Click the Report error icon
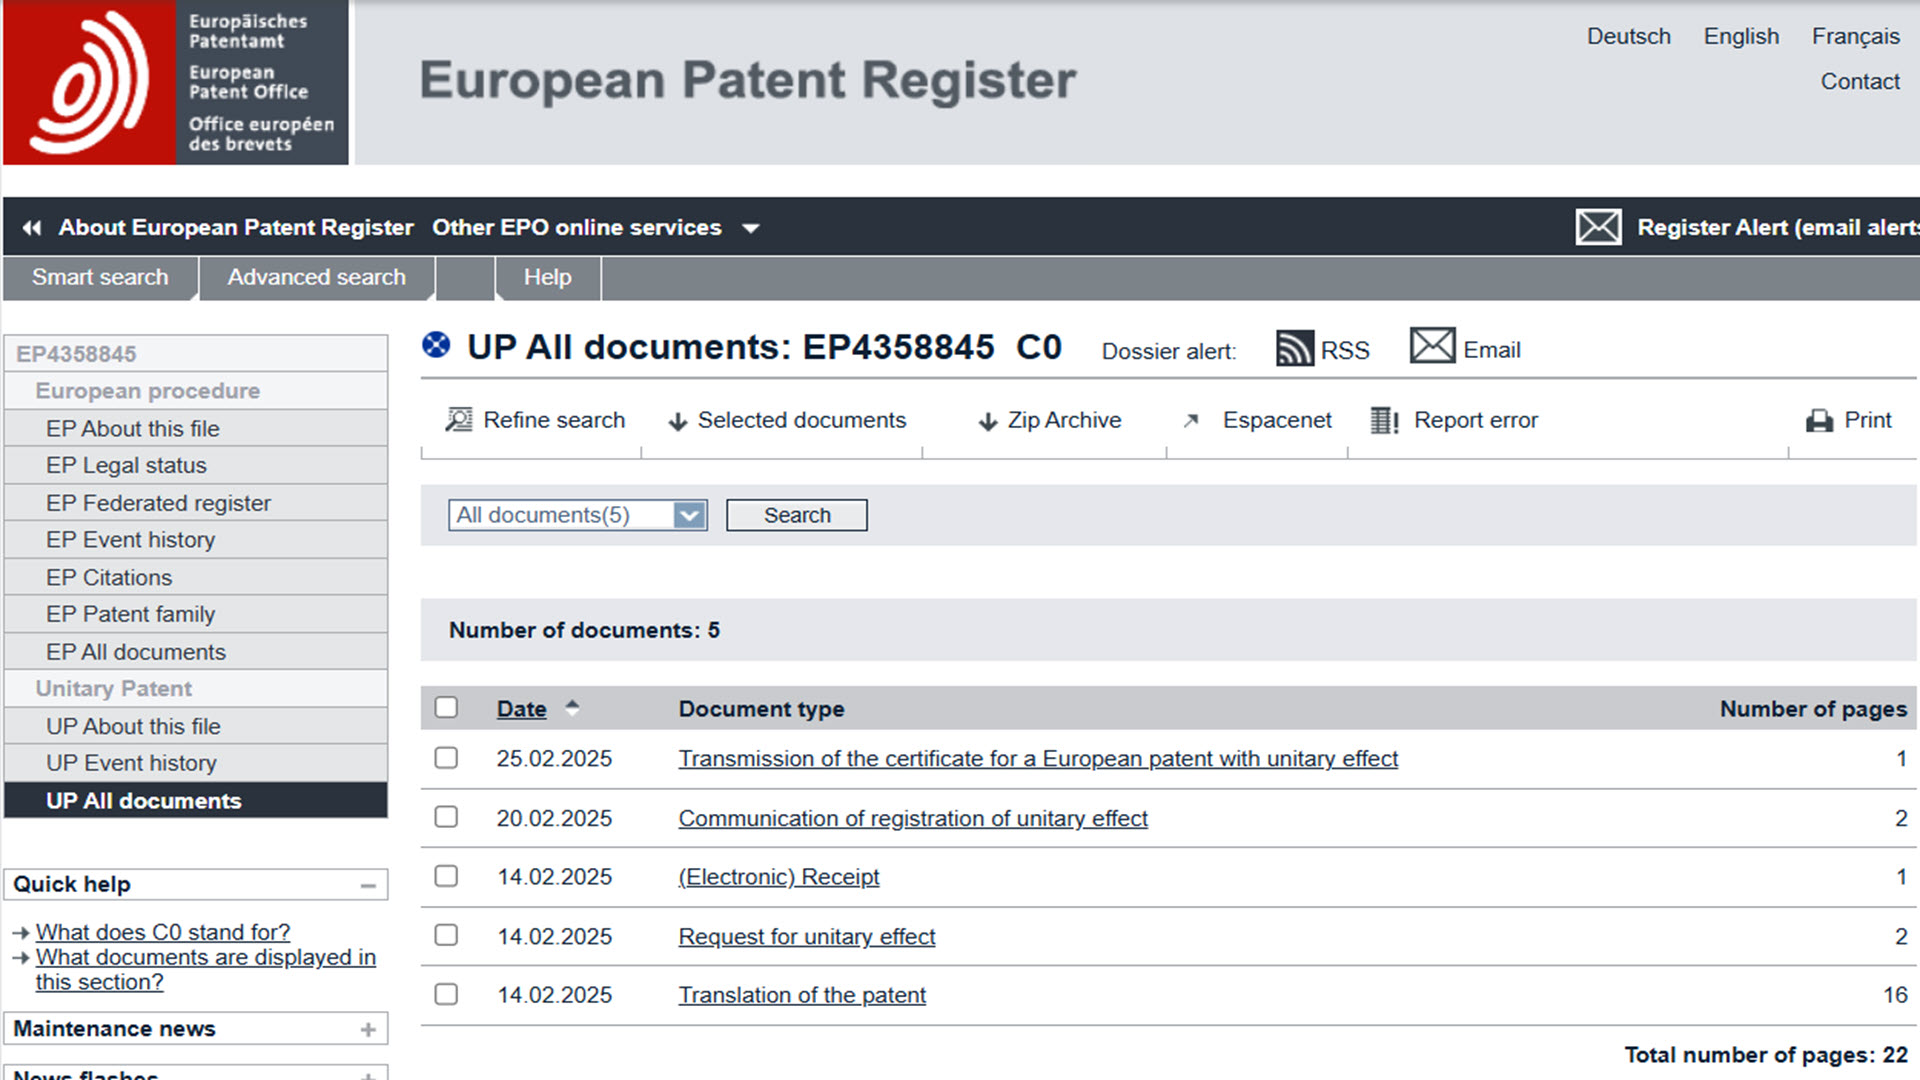 (1384, 421)
